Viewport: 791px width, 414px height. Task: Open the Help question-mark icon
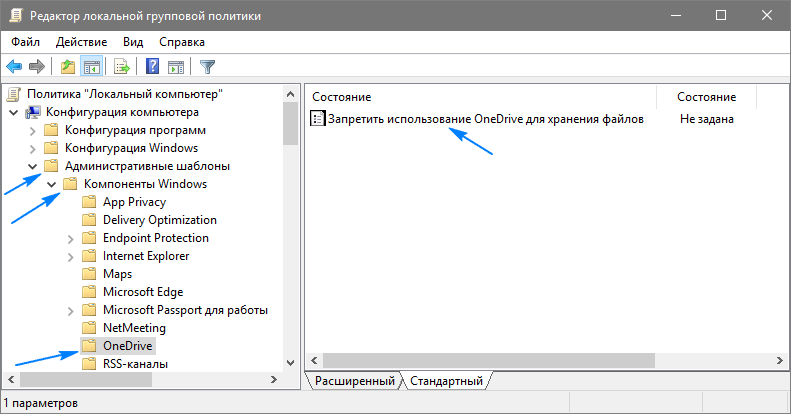pyautogui.click(x=152, y=67)
